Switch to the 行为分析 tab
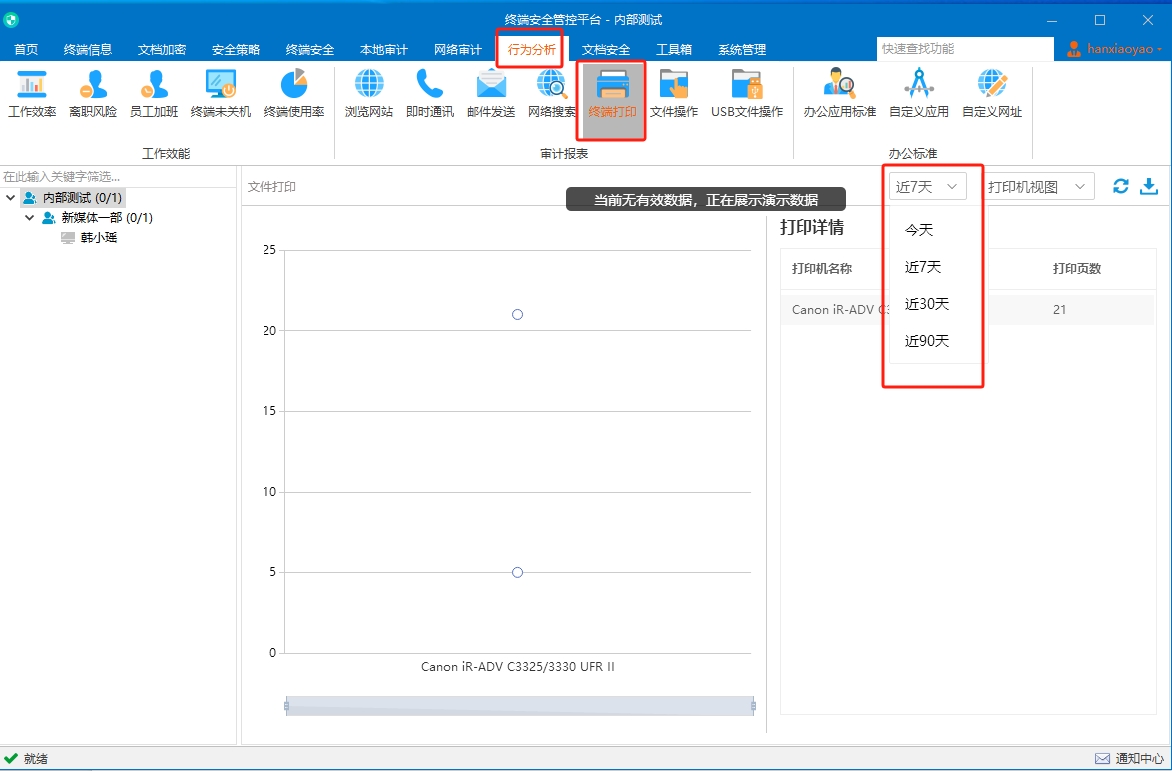The width and height of the screenshot is (1172, 771). point(531,49)
